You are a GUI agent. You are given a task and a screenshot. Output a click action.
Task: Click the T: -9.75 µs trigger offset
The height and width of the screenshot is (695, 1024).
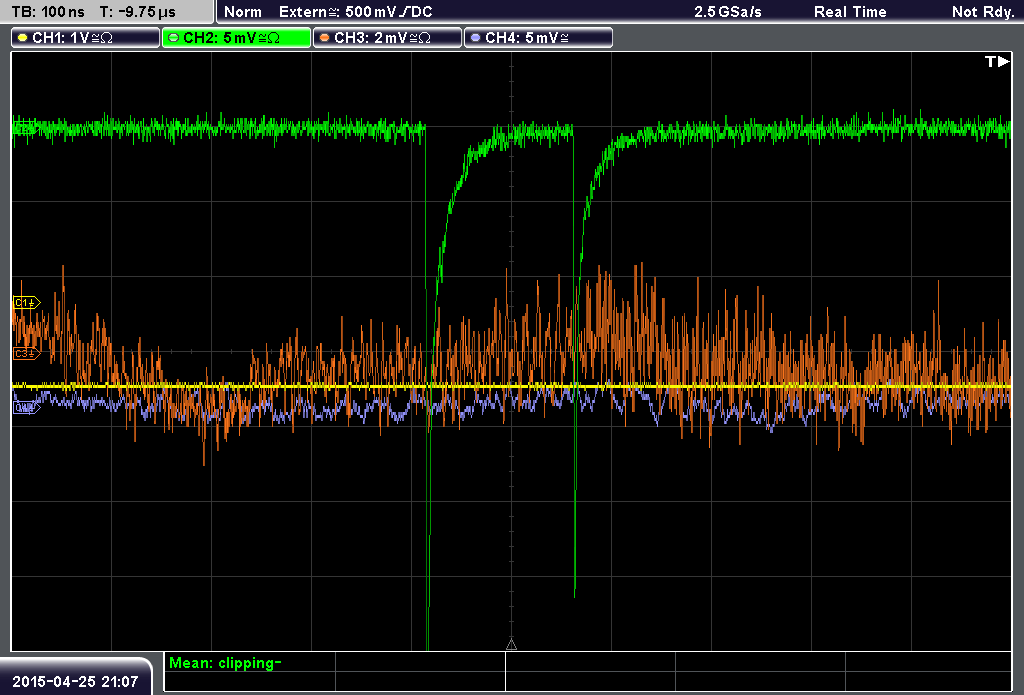tap(137, 12)
